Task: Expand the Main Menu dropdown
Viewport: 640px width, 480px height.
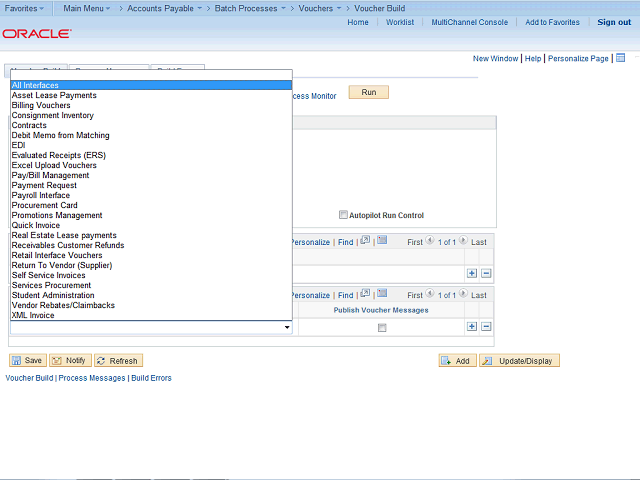Action: [87, 8]
